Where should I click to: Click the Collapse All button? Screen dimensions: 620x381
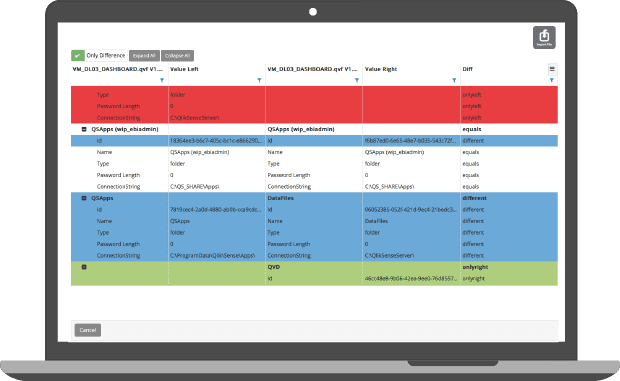coord(178,56)
